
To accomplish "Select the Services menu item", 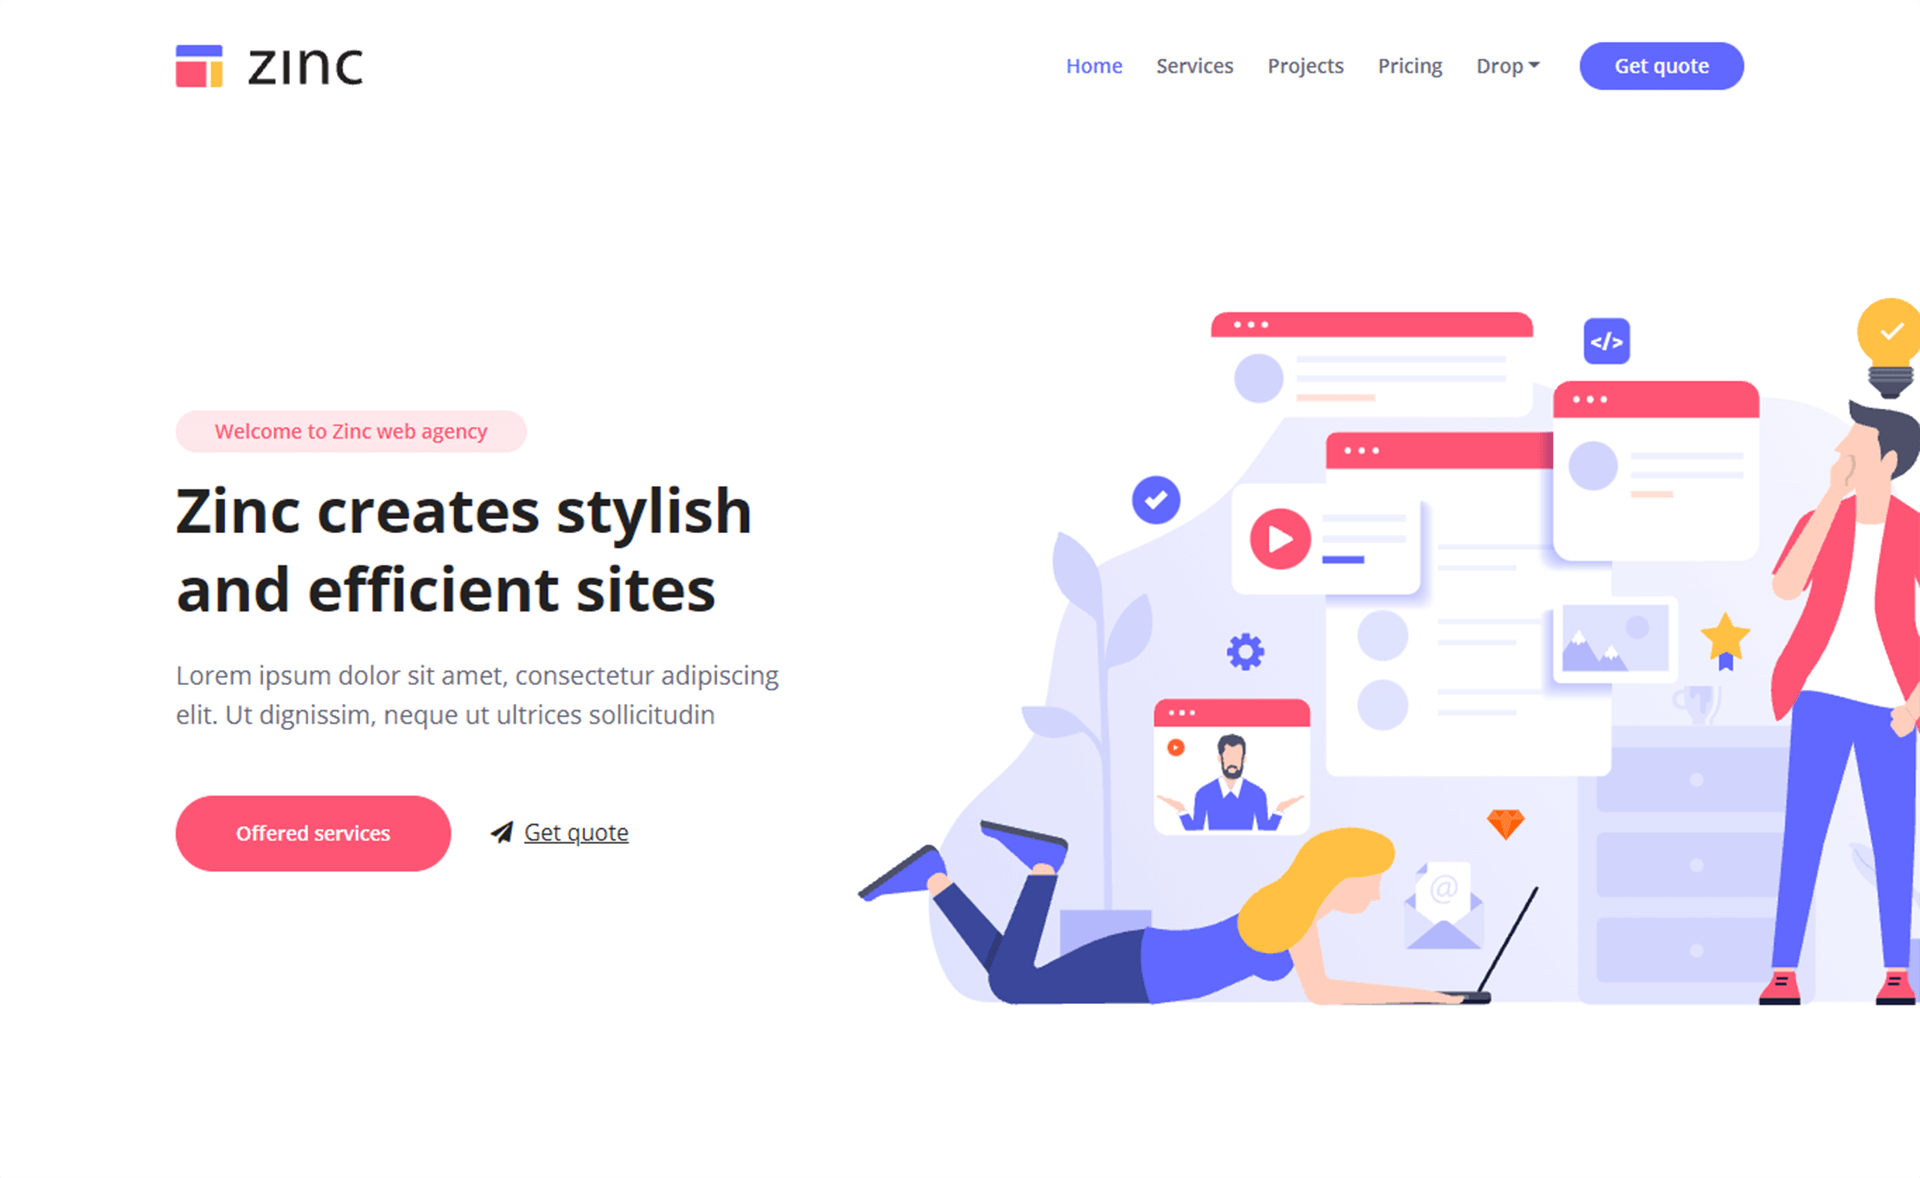I will (x=1192, y=66).
